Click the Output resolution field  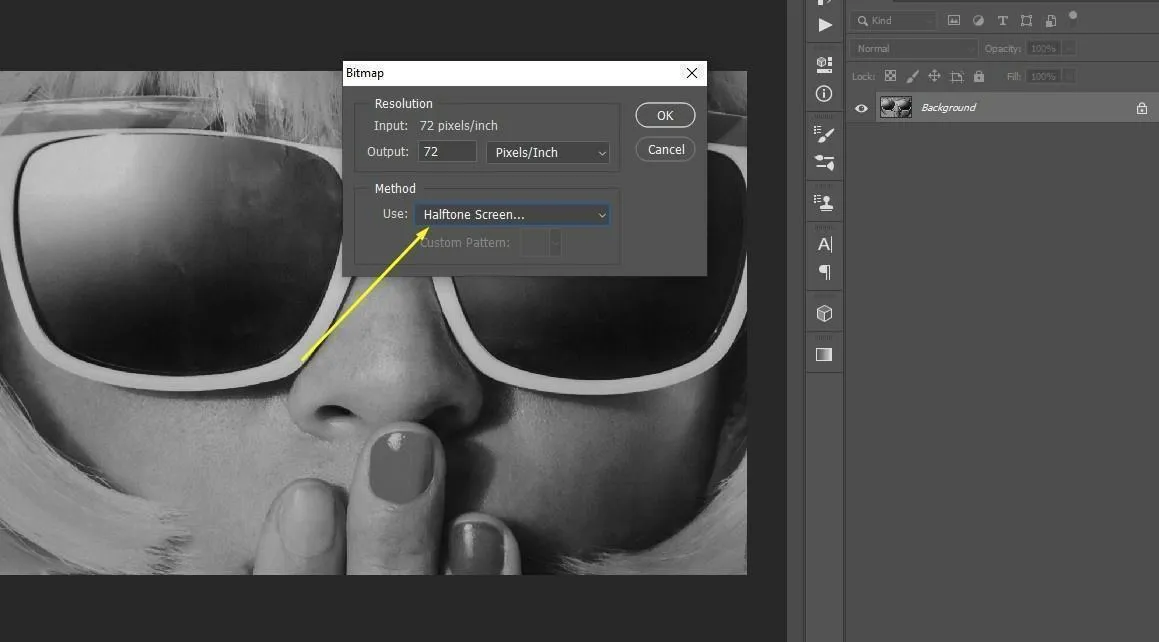pos(446,152)
